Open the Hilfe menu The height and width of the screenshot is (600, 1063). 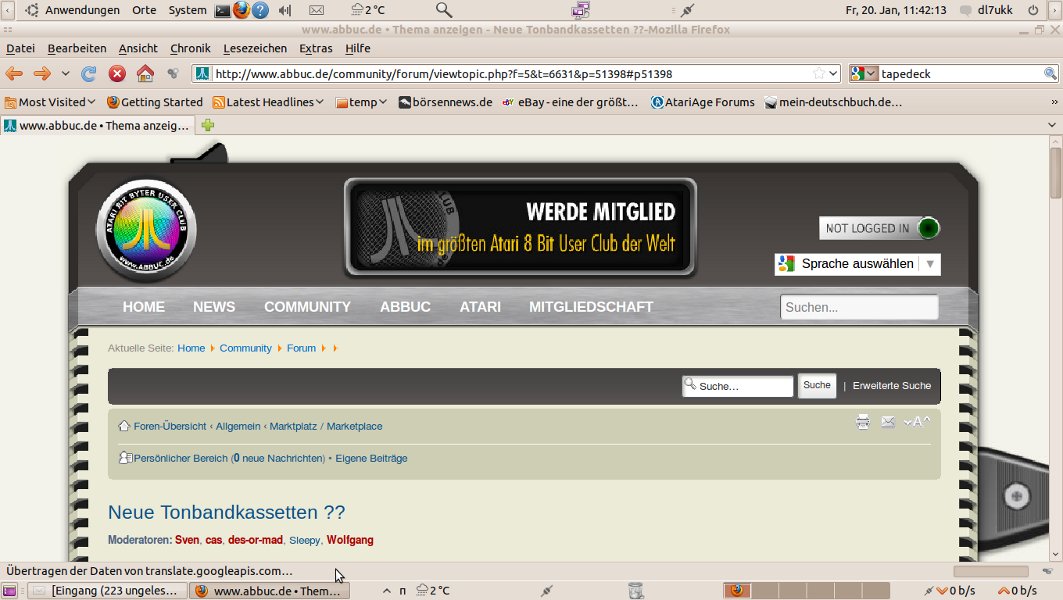357,48
